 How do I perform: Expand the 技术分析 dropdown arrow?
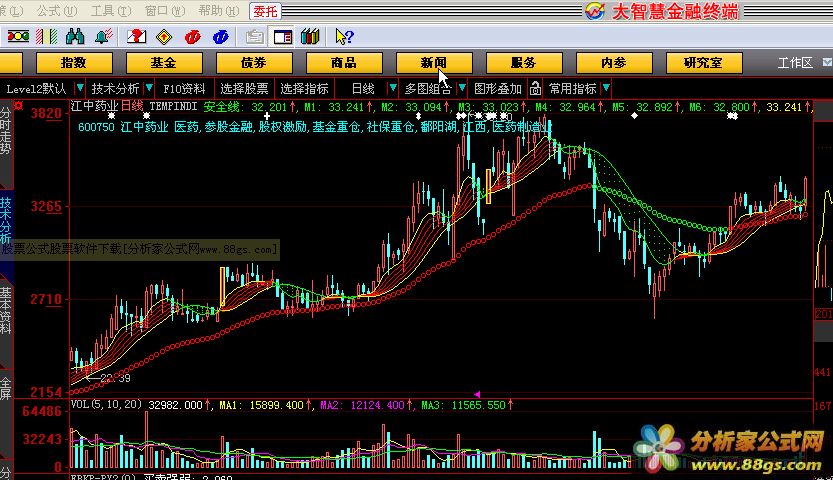(149, 88)
